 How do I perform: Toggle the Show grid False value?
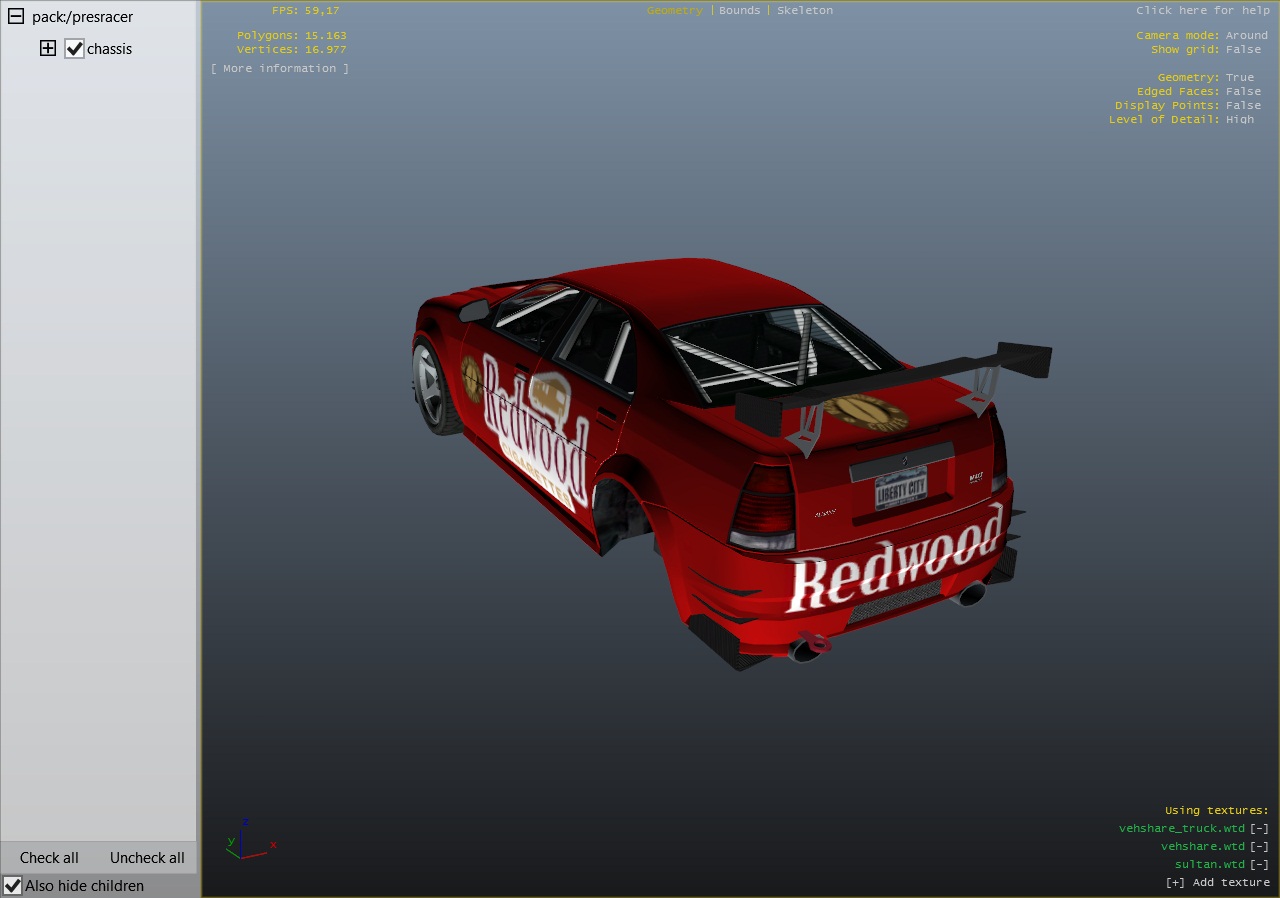pyautogui.click(x=1243, y=49)
